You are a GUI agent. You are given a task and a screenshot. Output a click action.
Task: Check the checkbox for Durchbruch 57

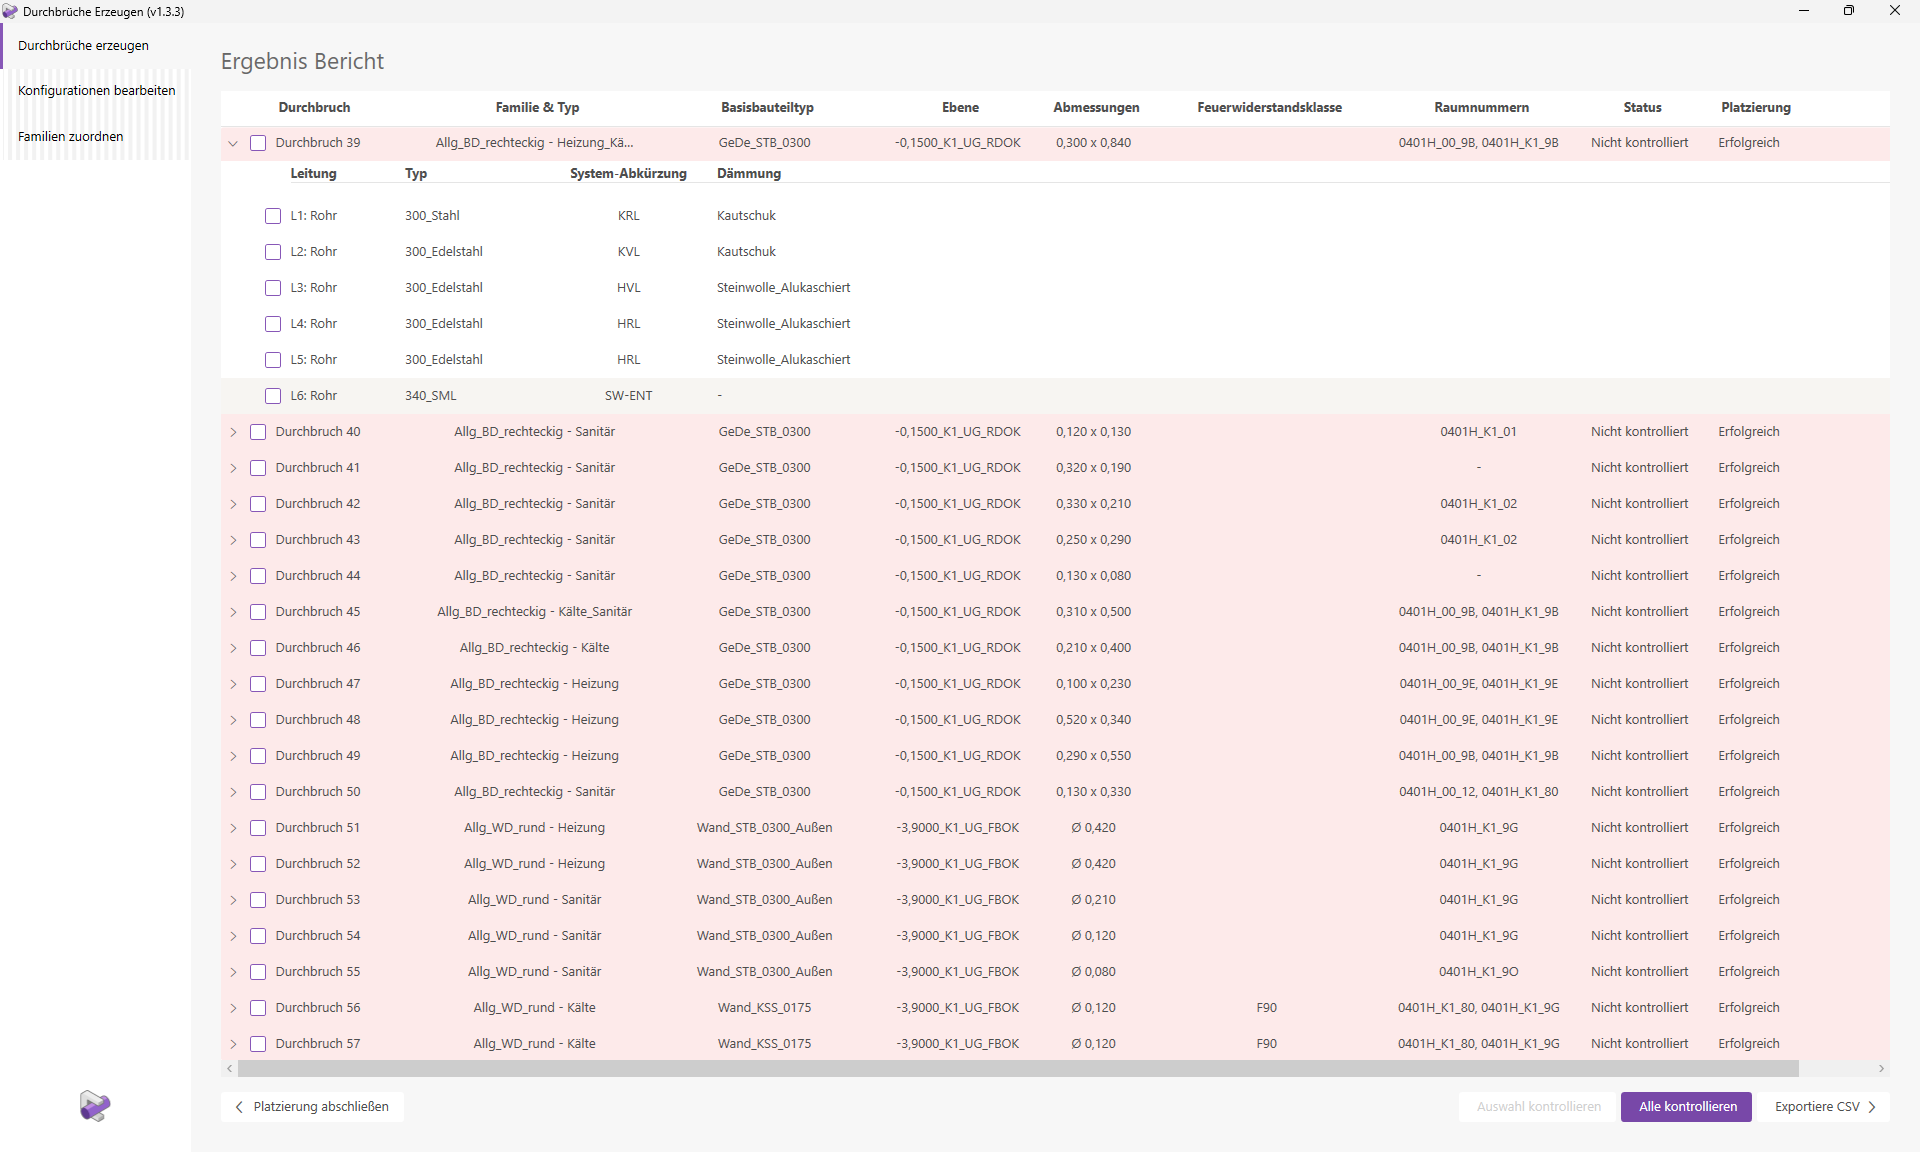[258, 1043]
